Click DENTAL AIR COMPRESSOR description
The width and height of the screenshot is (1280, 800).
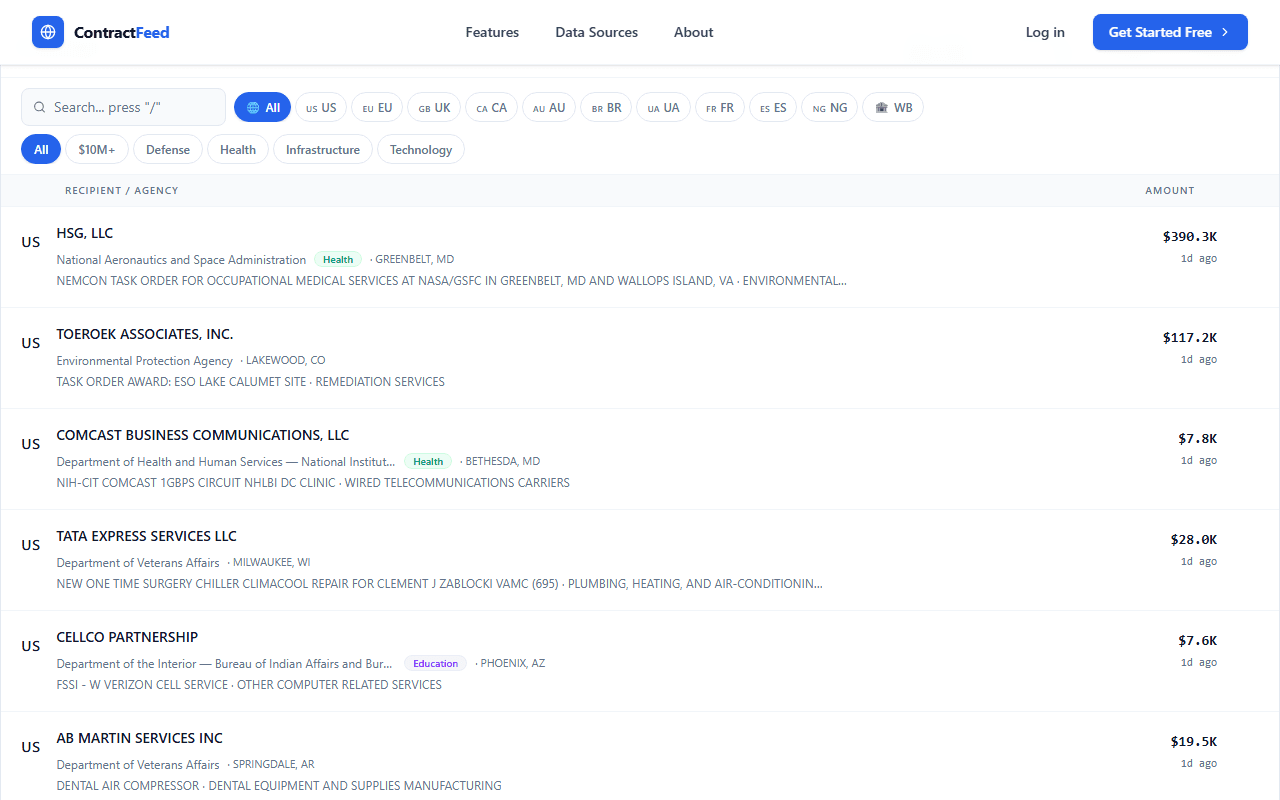click(x=279, y=786)
